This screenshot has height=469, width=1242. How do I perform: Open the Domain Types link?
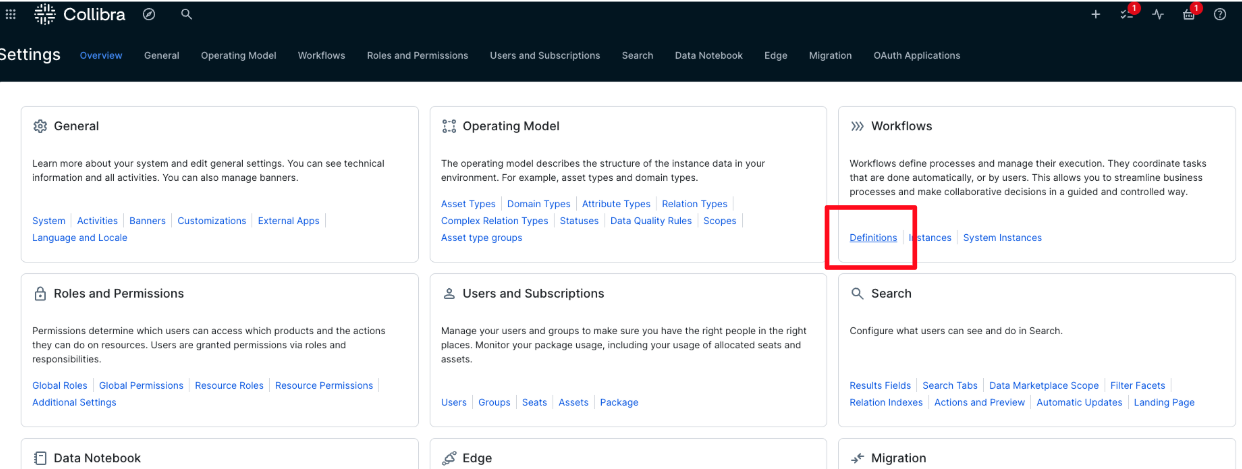539,204
